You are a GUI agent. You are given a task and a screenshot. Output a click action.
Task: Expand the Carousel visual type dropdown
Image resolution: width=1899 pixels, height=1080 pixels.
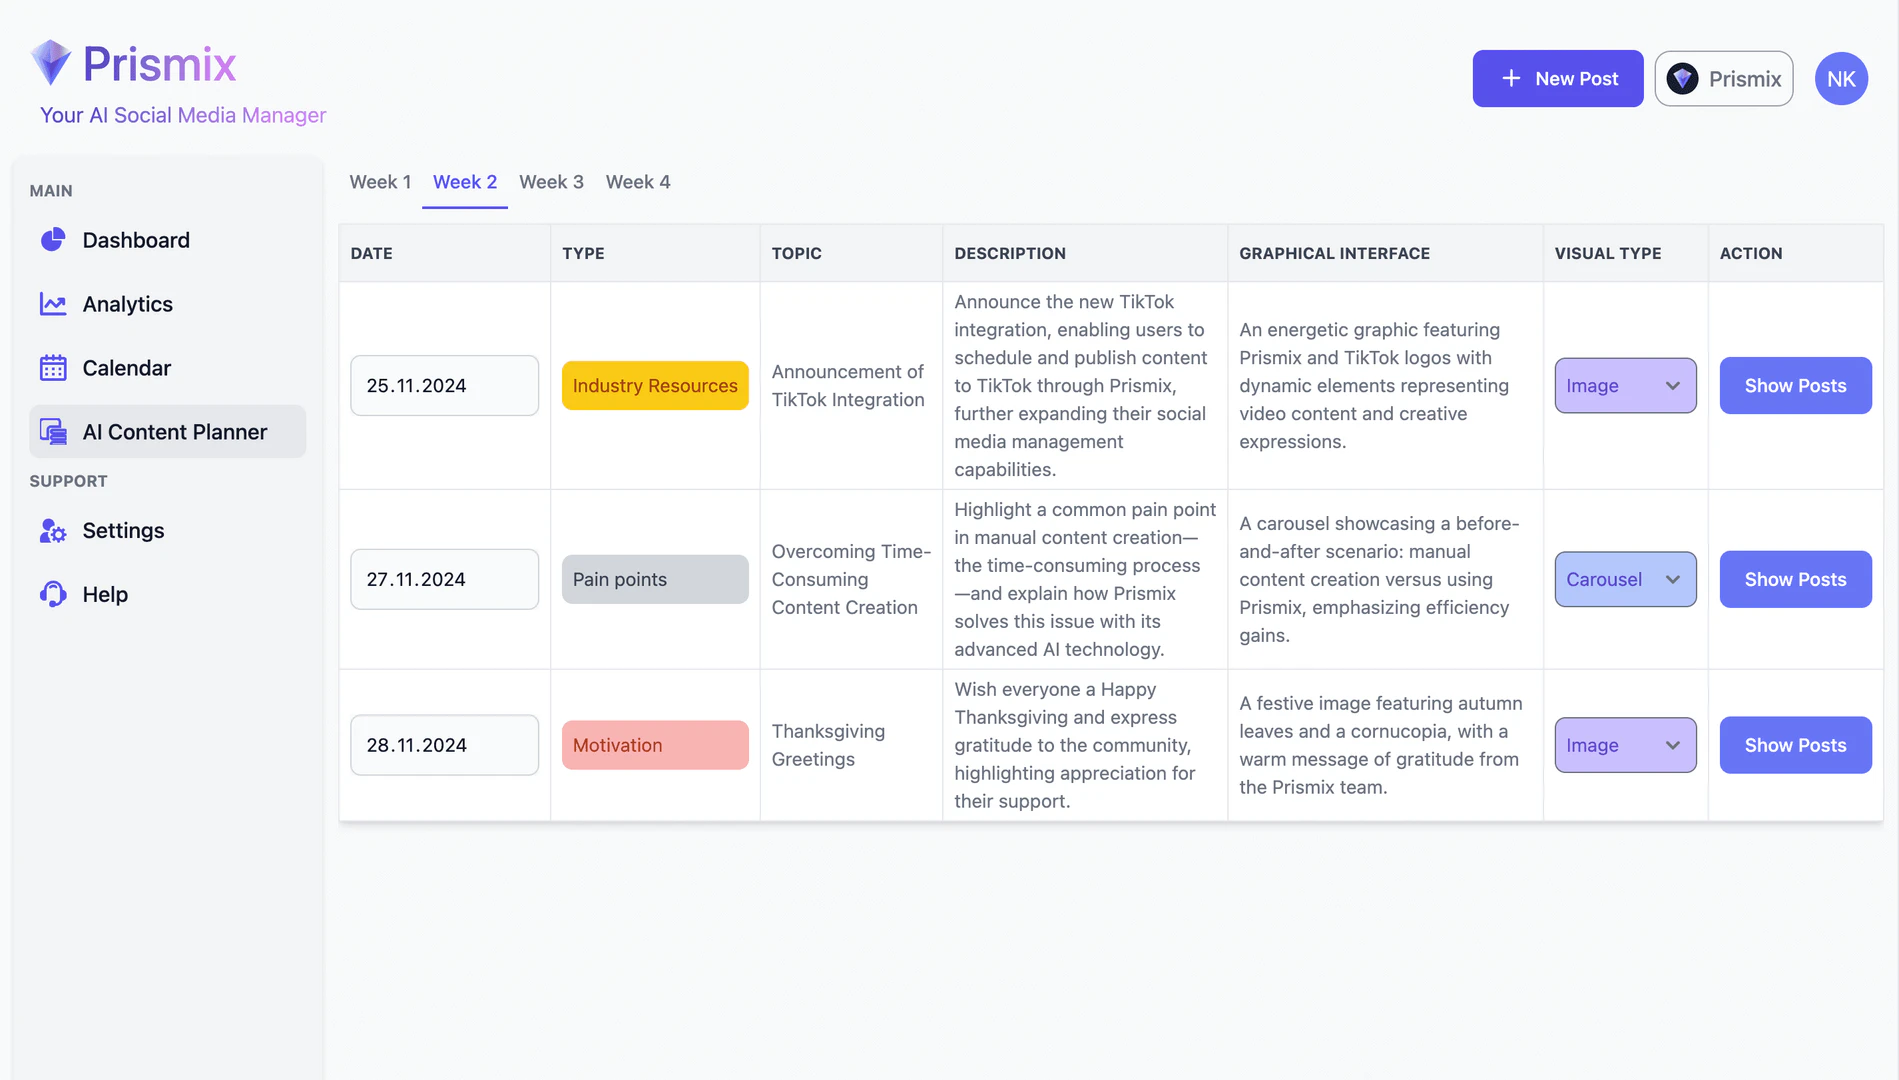(1625, 579)
